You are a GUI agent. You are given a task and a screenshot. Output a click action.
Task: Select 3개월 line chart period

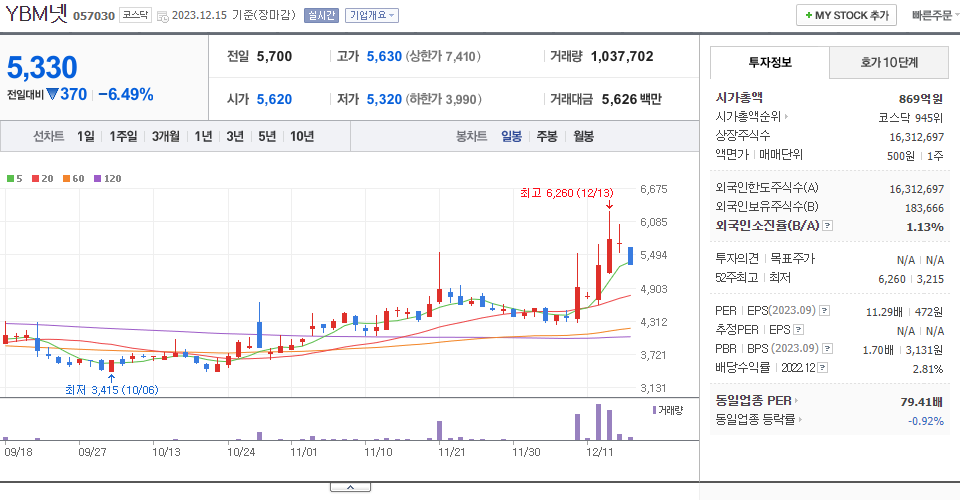coord(166,136)
